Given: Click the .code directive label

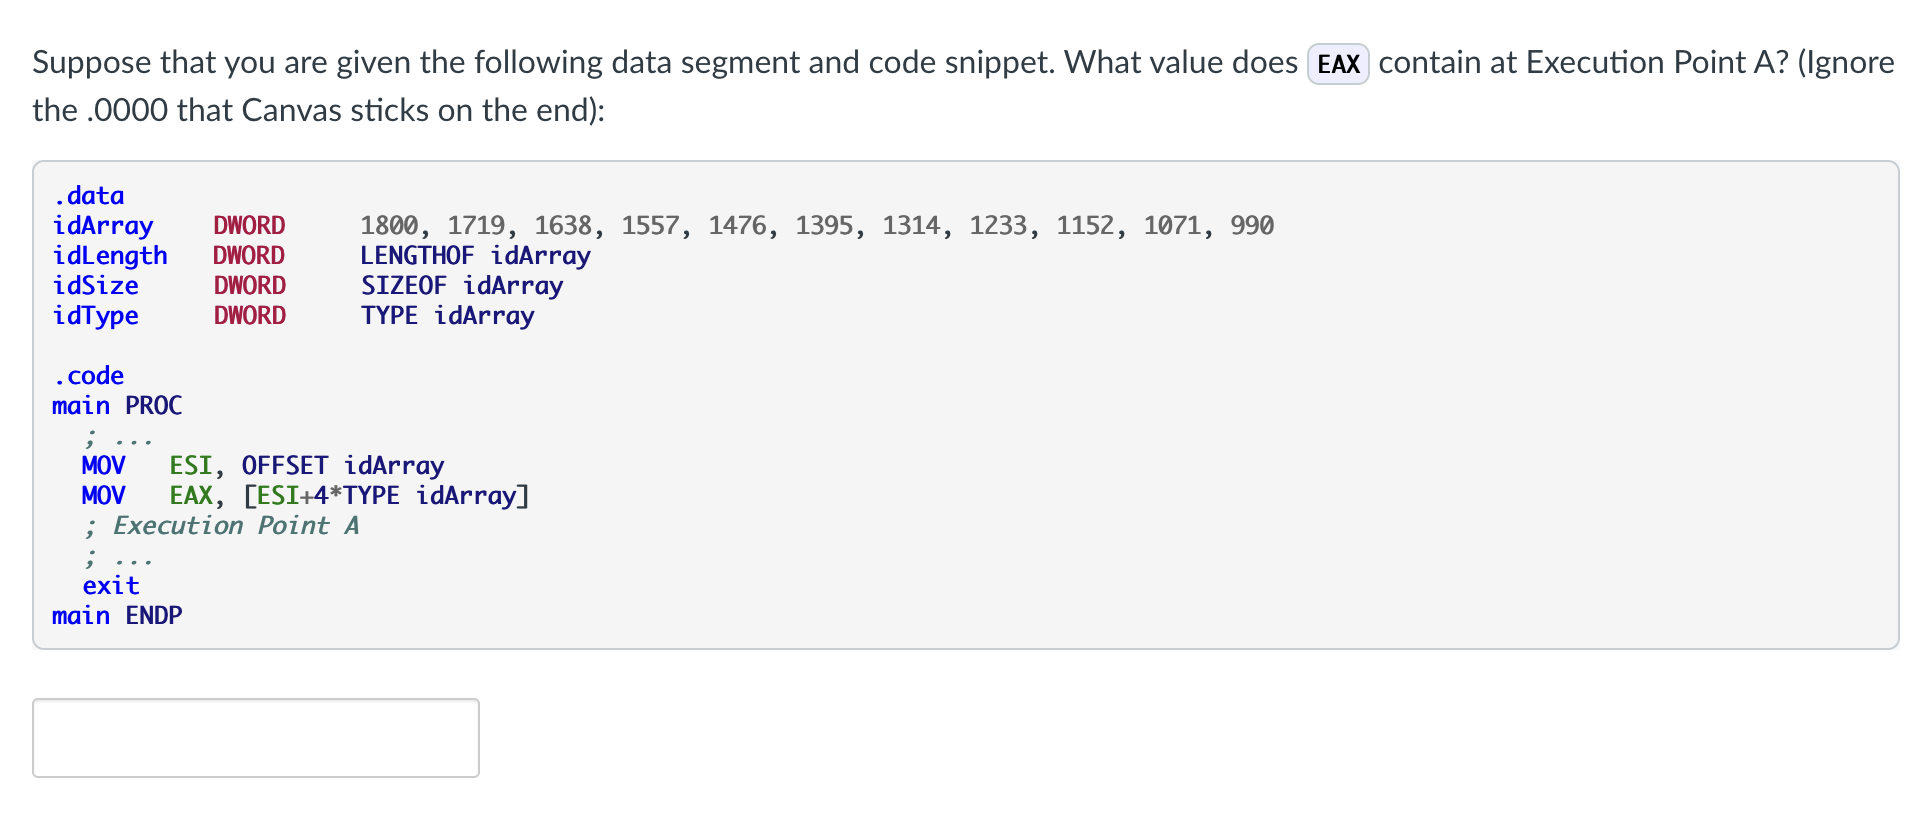Looking at the screenshot, I should pos(88,375).
